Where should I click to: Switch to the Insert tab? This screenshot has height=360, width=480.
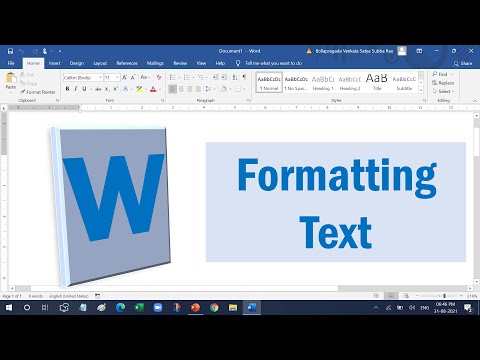point(55,63)
